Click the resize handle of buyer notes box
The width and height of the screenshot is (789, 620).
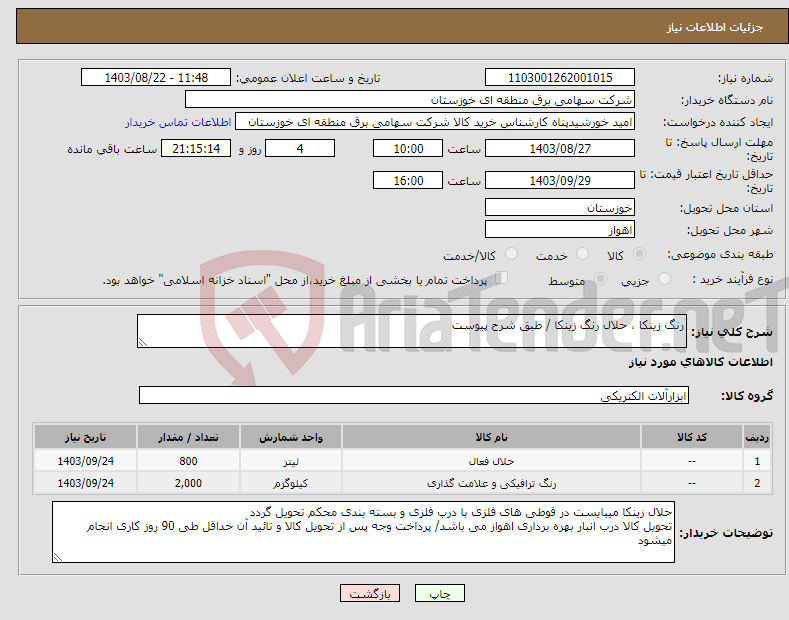pyautogui.click(x=58, y=557)
